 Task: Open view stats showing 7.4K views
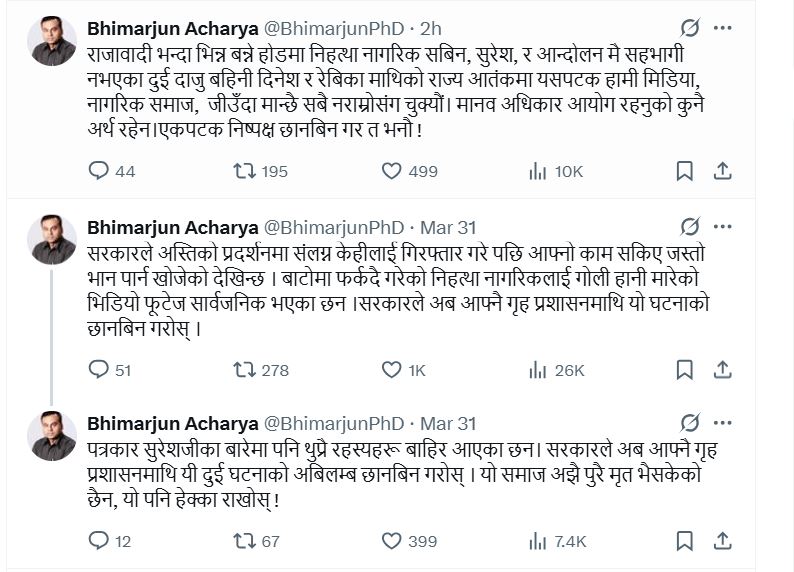[537, 541]
